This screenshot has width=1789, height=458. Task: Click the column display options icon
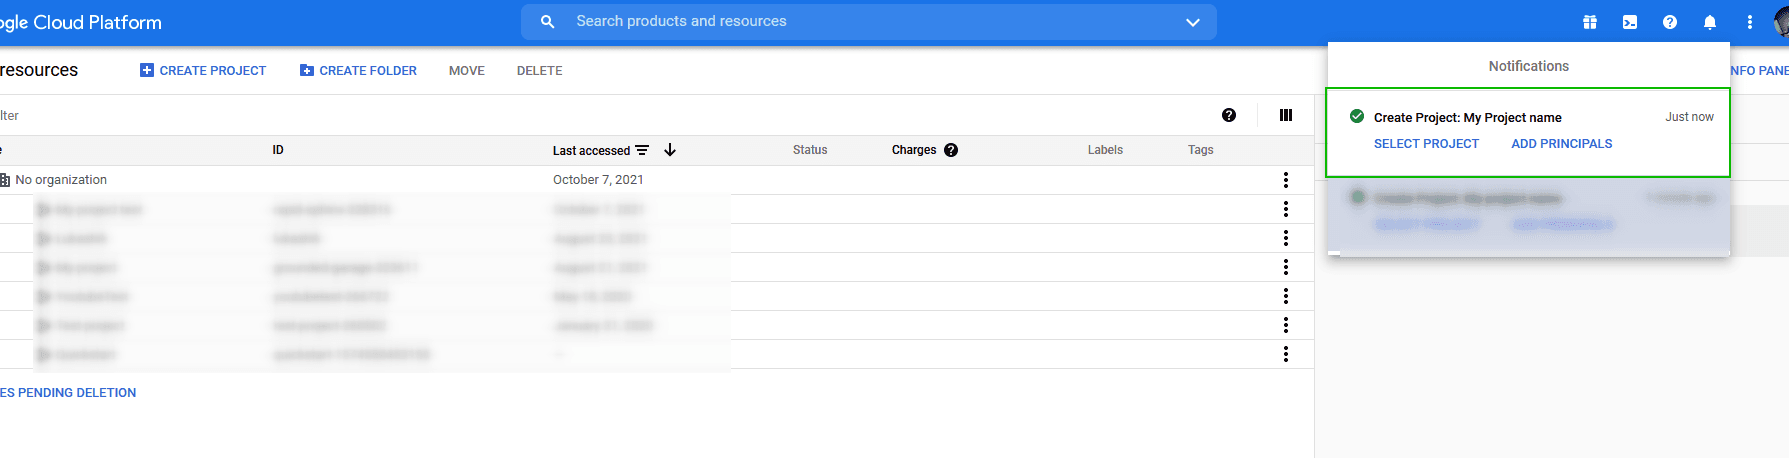[x=1286, y=115]
